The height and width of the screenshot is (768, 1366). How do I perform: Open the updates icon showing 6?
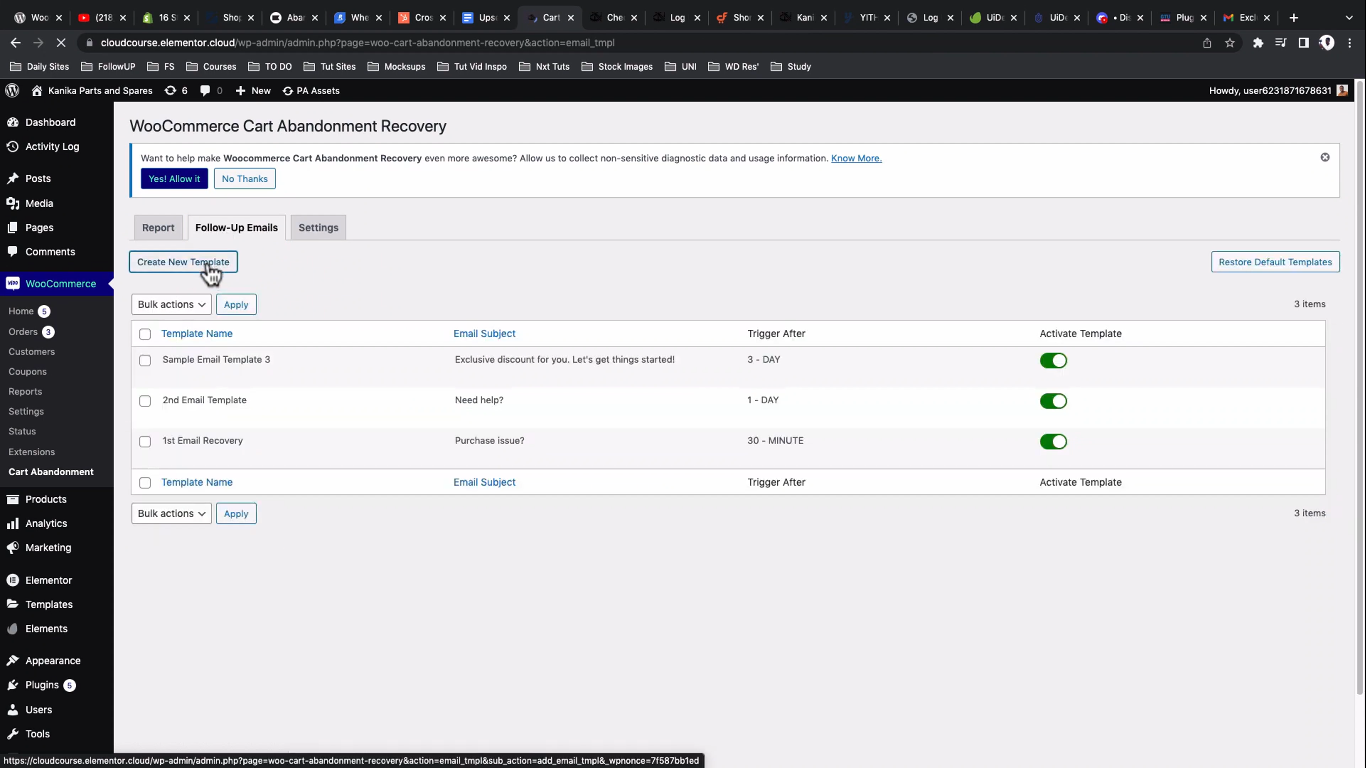coord(176,90)
